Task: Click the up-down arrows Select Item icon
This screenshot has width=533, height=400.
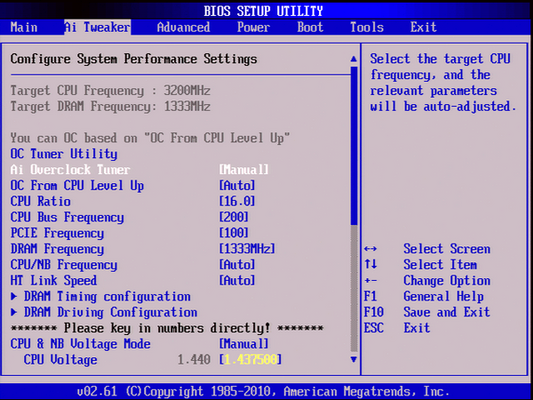Action: tap(370, 264)
